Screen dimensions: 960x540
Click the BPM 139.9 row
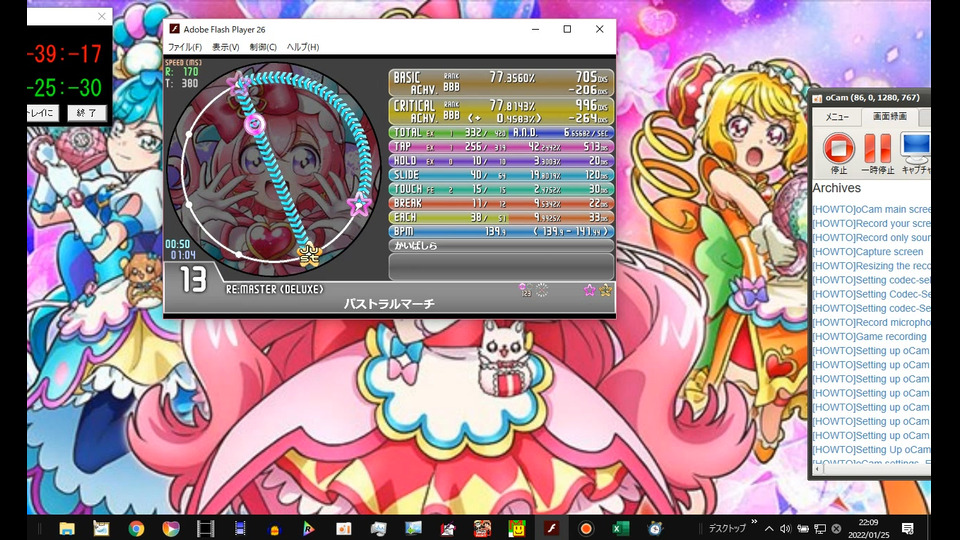pos(501,231)
